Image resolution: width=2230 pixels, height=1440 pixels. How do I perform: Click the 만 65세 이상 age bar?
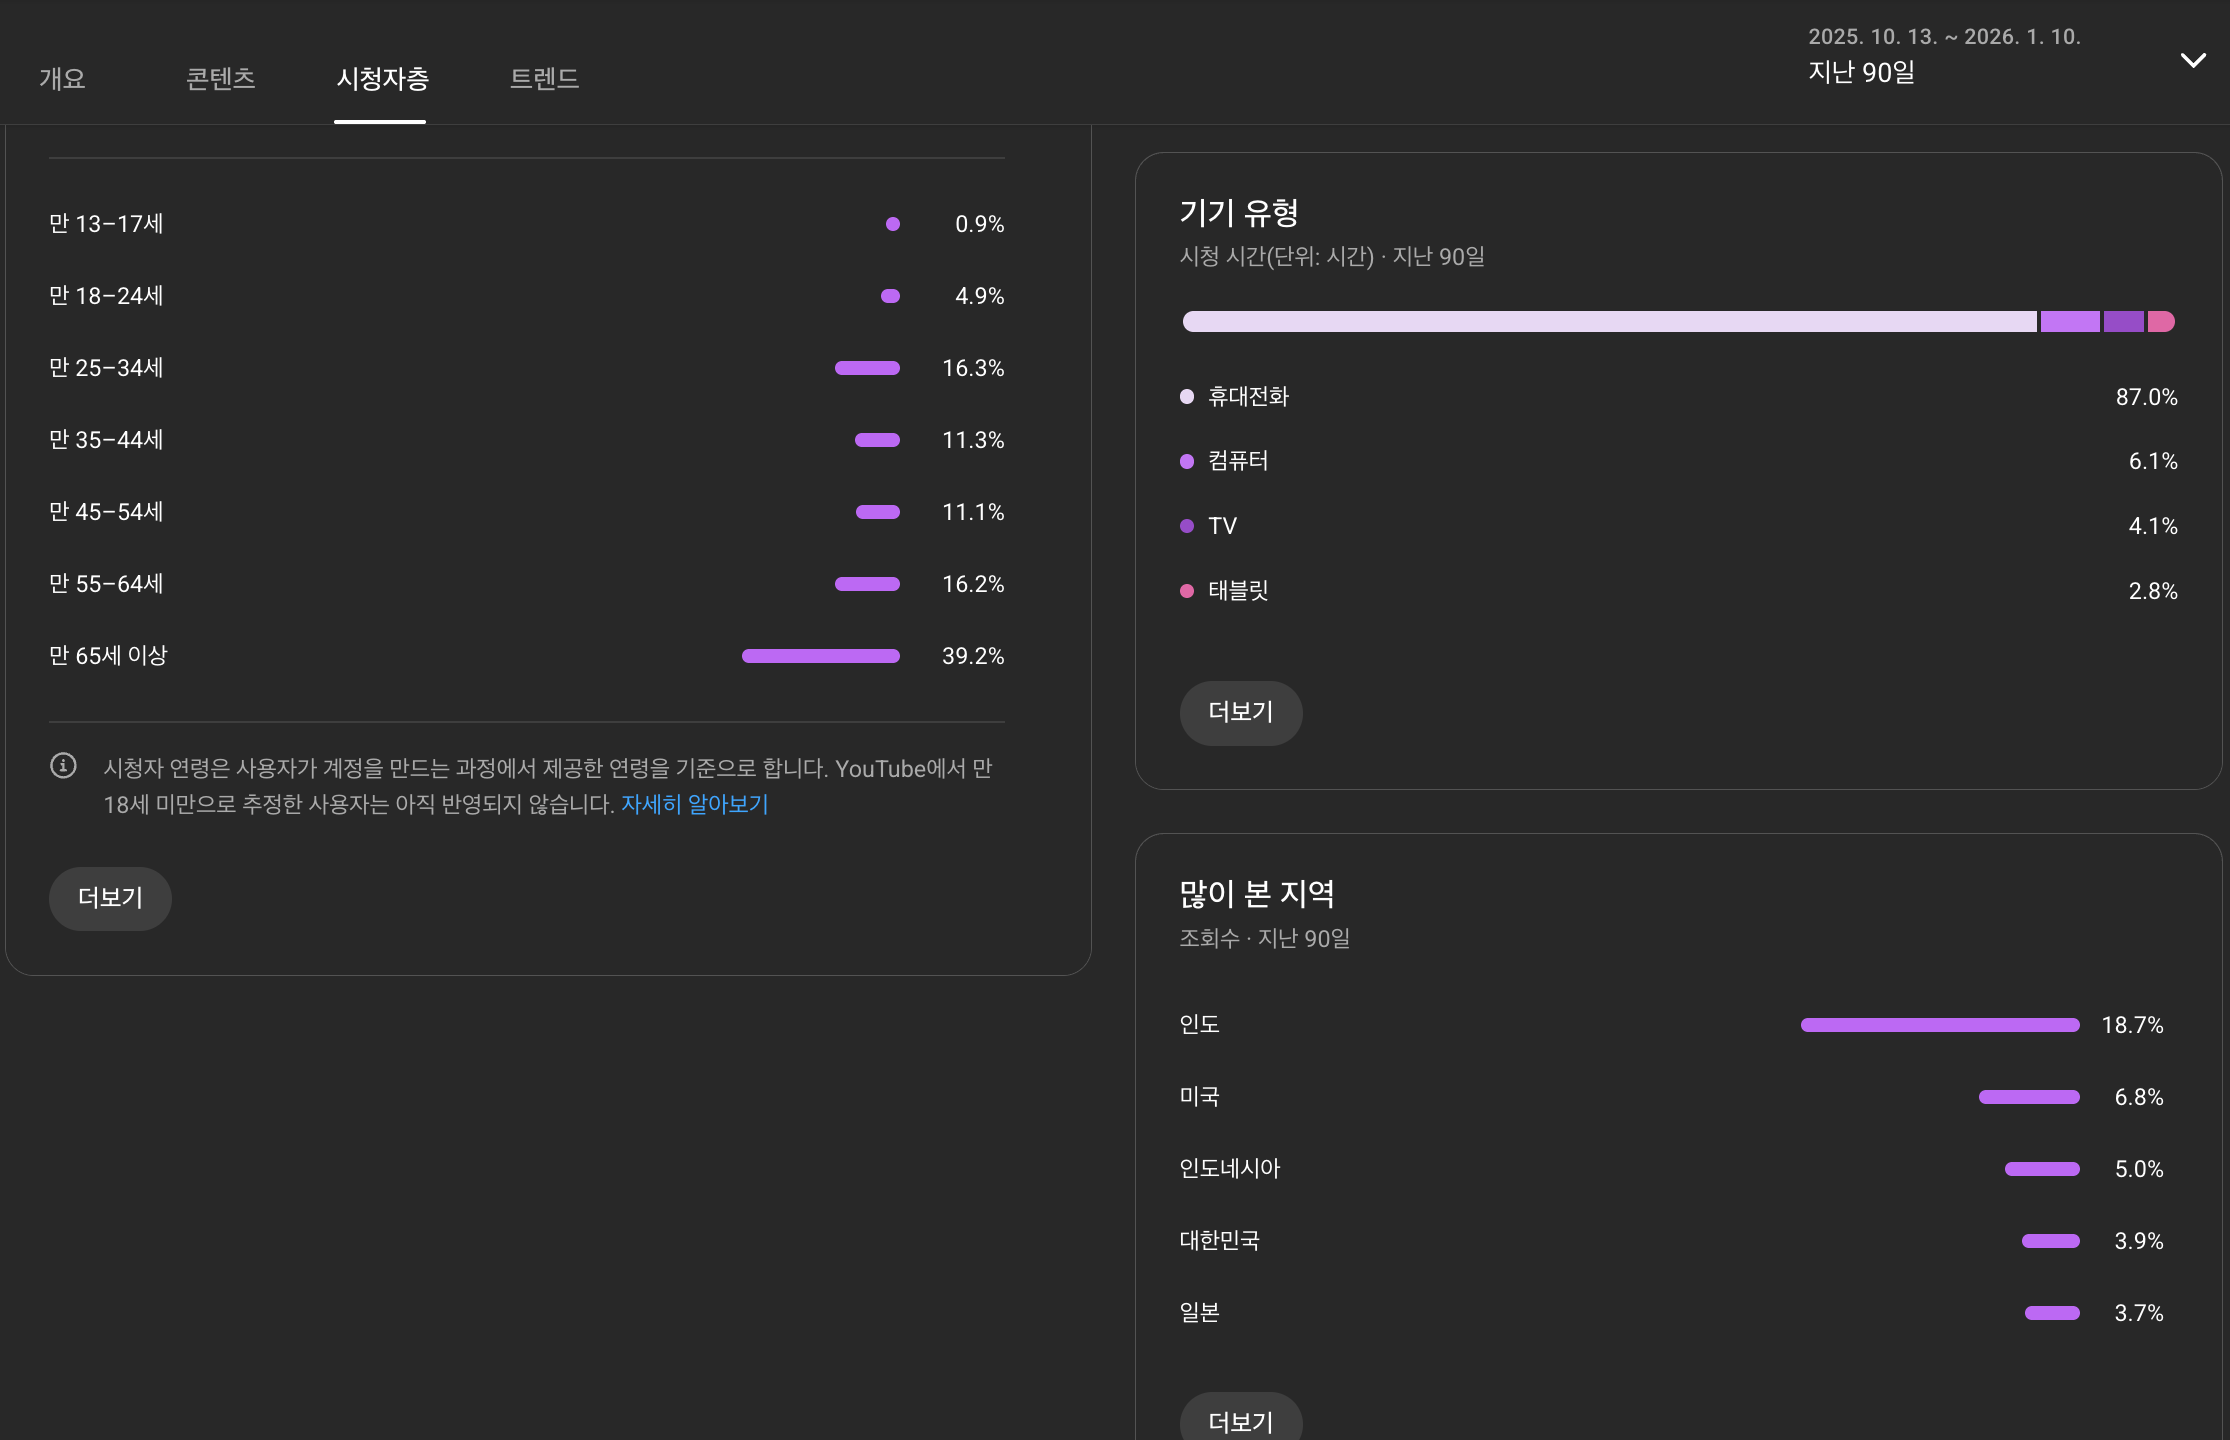[x=820, y=656]
